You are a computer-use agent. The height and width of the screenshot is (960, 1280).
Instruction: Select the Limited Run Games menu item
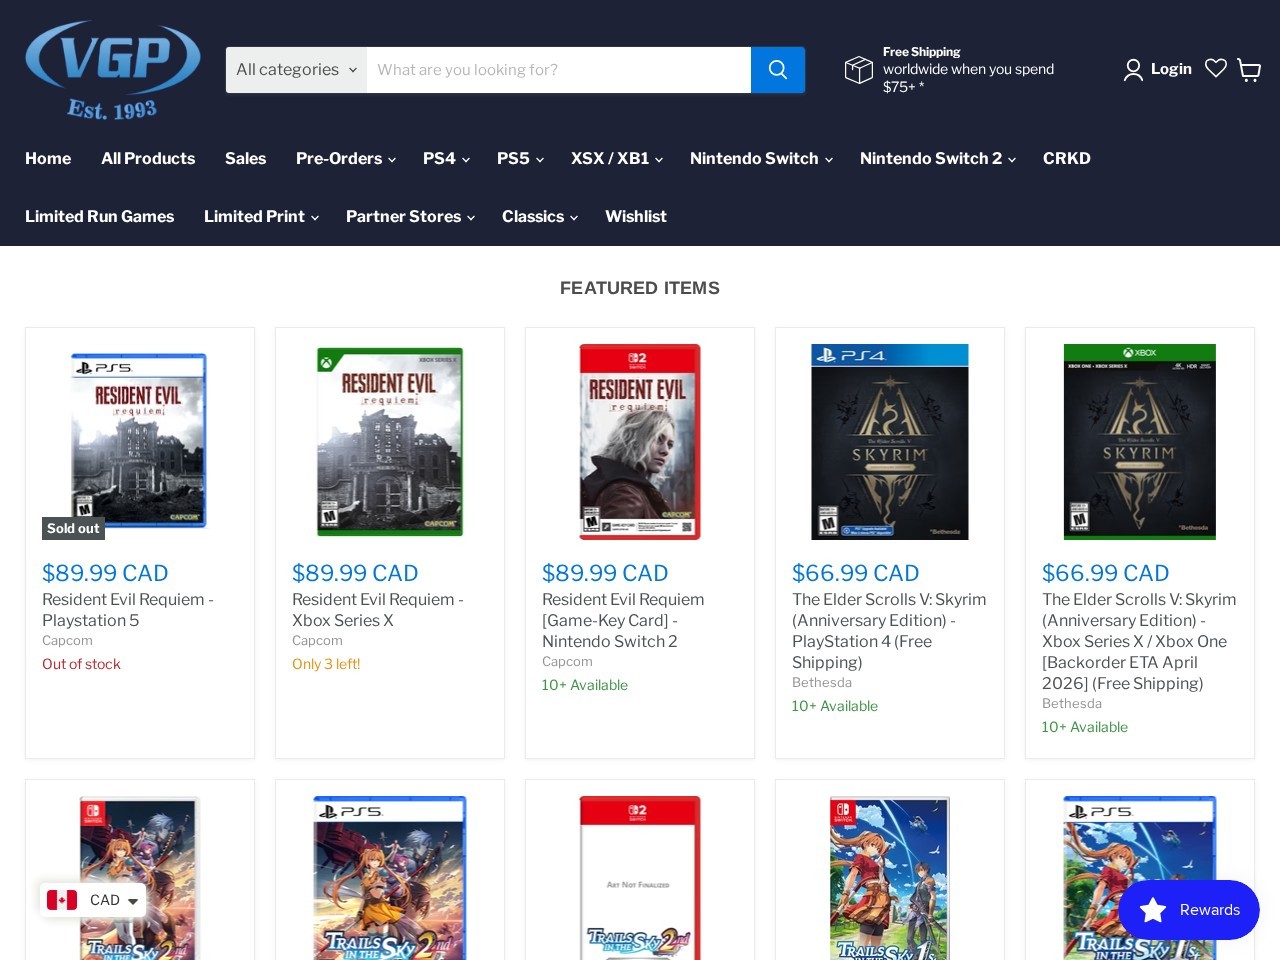[x=99, y=216]
